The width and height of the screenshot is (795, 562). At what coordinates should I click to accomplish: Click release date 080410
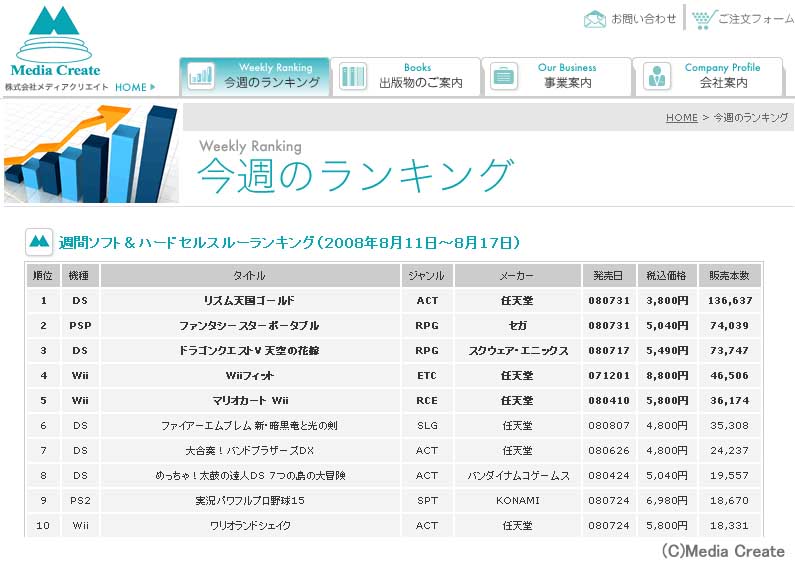pyautogui.click(x=609, y=401)
